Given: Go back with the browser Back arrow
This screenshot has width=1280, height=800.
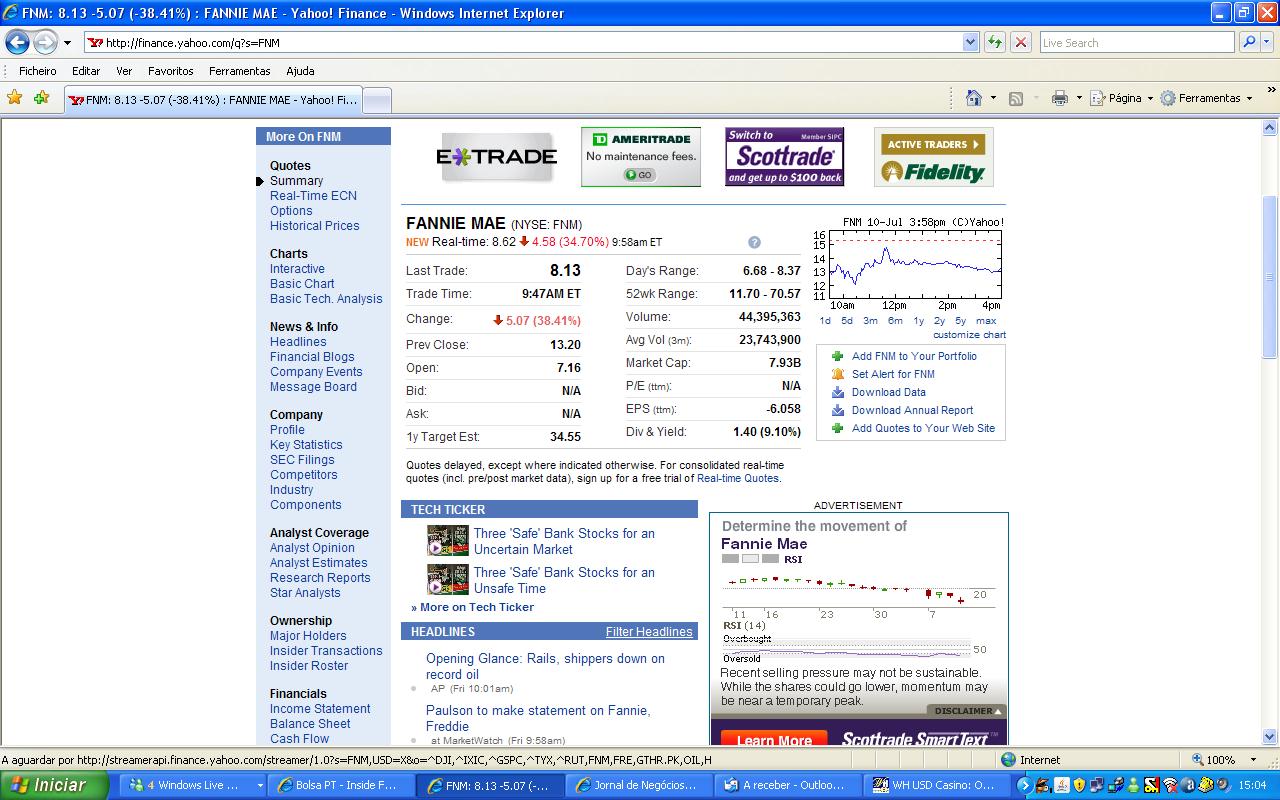Looking at the screenshot, I should (x=17, y=42).
